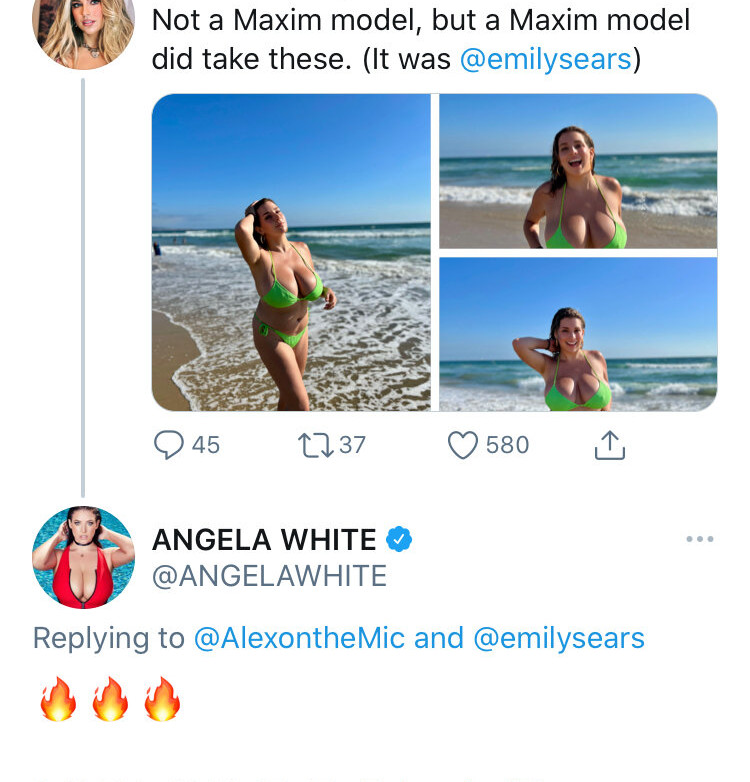Click the 580 like count
Image resolution: width=750 pixels, height=782 pixels.
pos(508,445)
